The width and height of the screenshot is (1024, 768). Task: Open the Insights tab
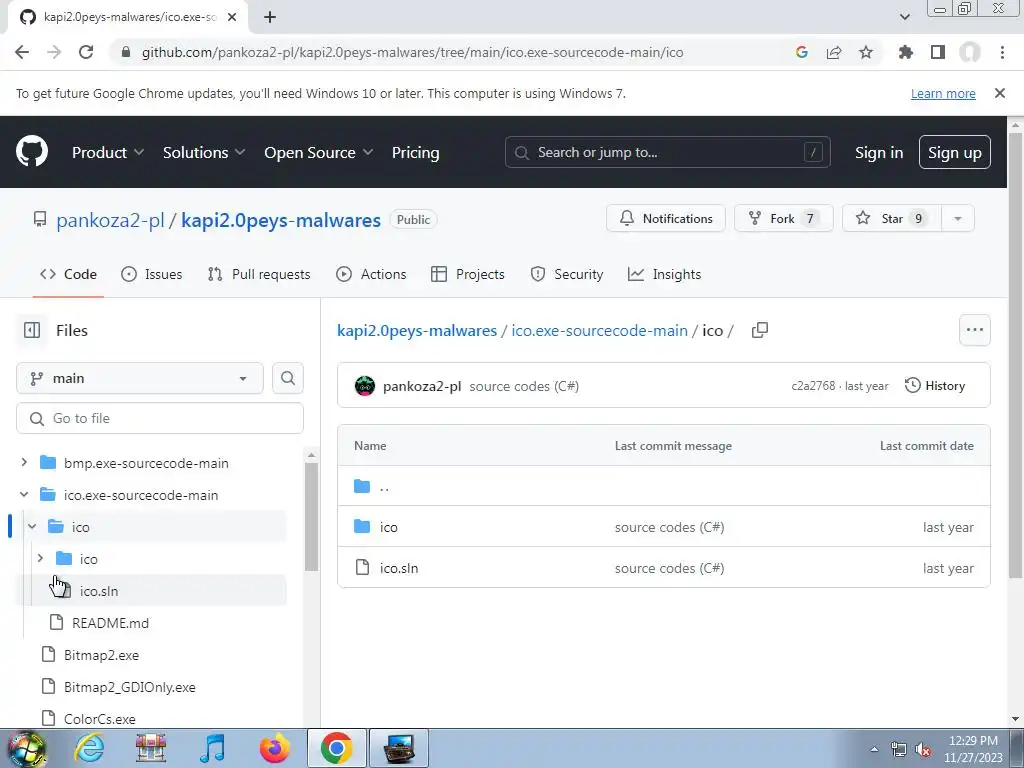pyautogui.click(x=664, y=274)
